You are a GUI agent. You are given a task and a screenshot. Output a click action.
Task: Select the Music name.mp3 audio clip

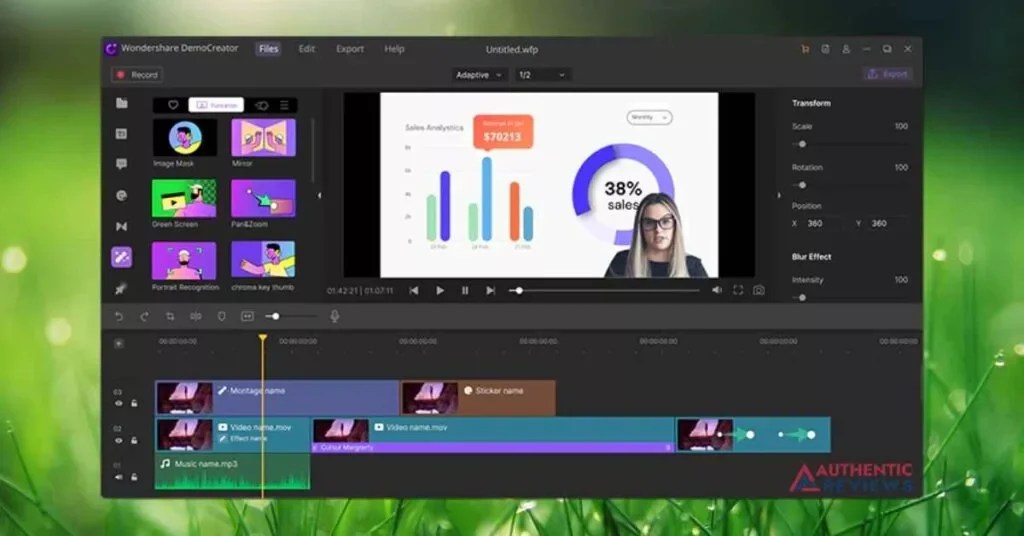point(232,472)
